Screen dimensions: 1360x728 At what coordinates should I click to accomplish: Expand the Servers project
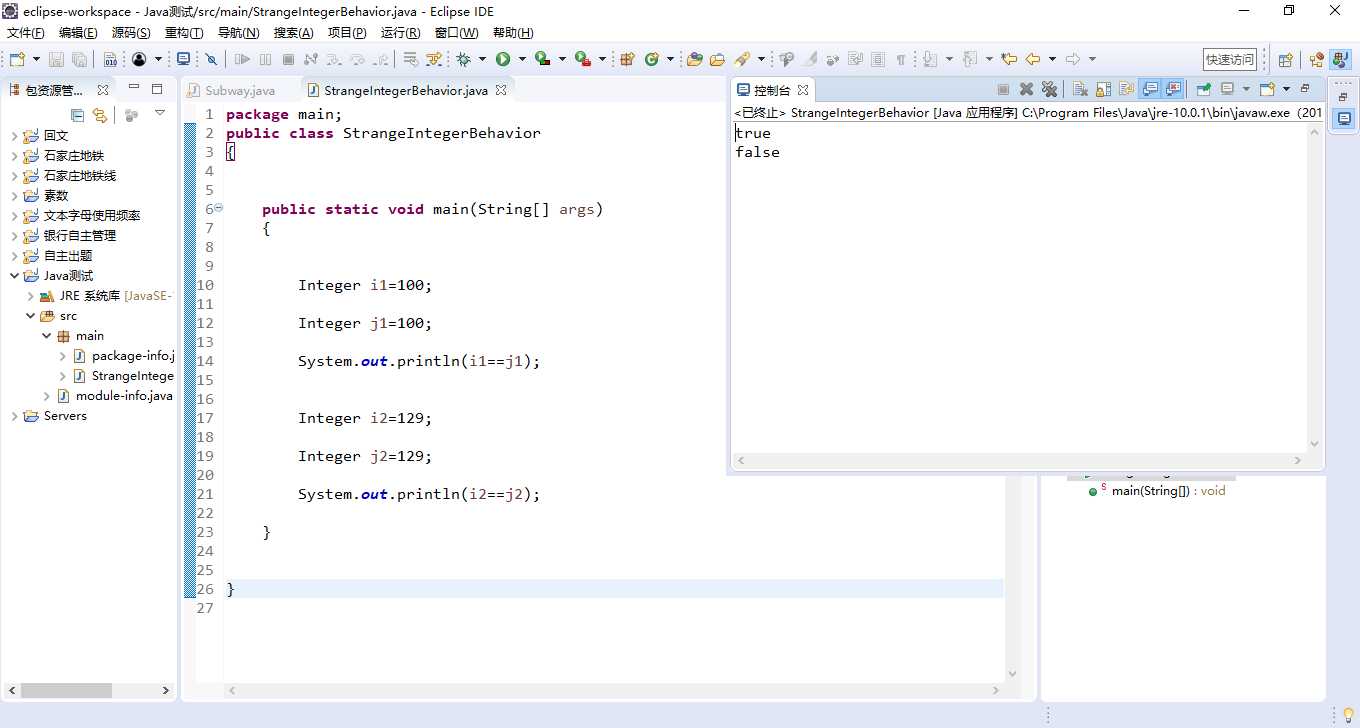(14, 416)
